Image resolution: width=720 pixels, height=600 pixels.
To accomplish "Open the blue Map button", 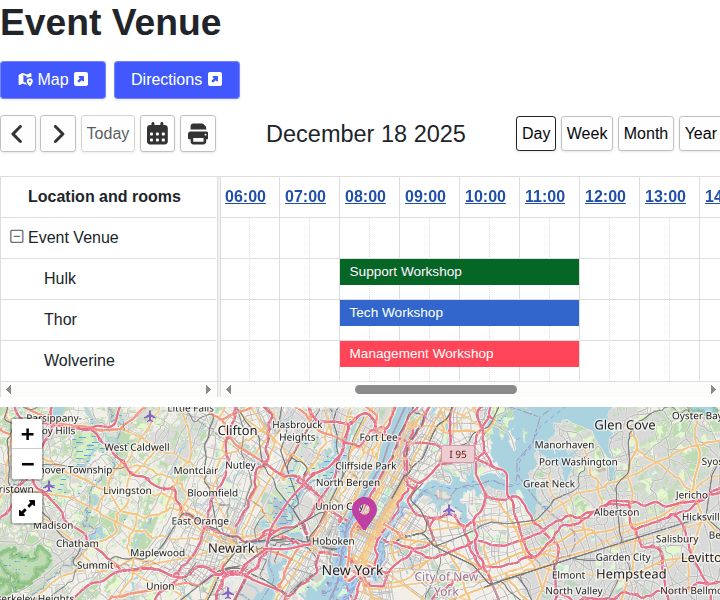I will pyautogui.click(x=53, y=80).
